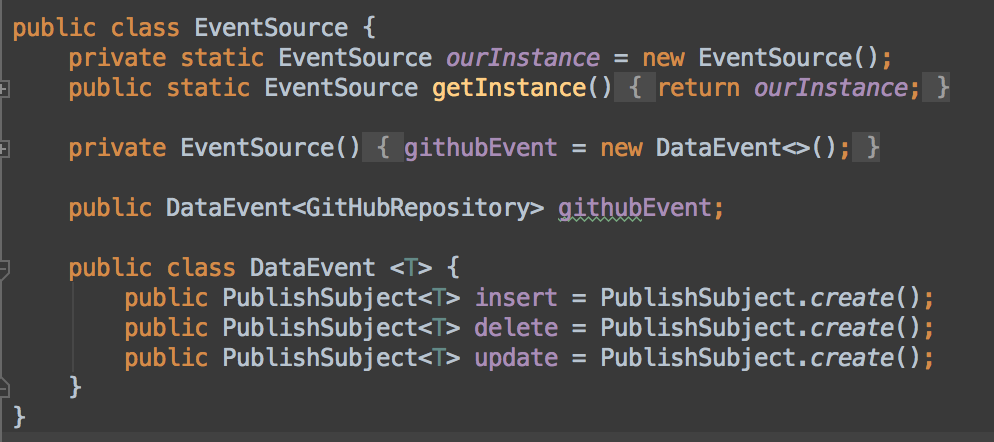Click GitHubRepository type argument
Image resolution: width=994 pixels, height=442 pixels.
point(419,208)
